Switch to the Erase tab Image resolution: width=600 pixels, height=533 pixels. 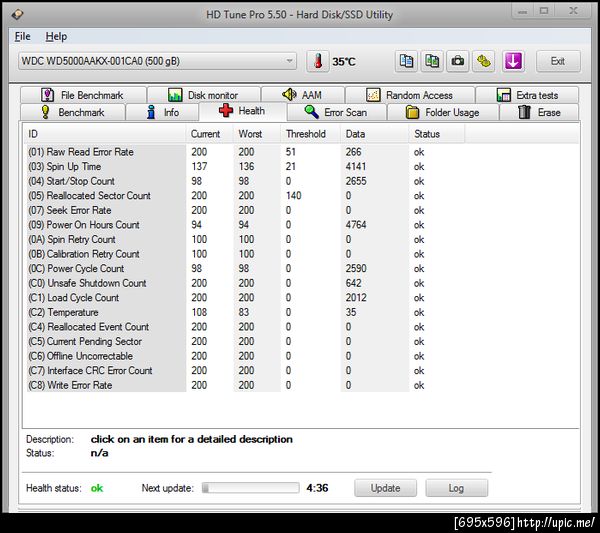(539, 112)
